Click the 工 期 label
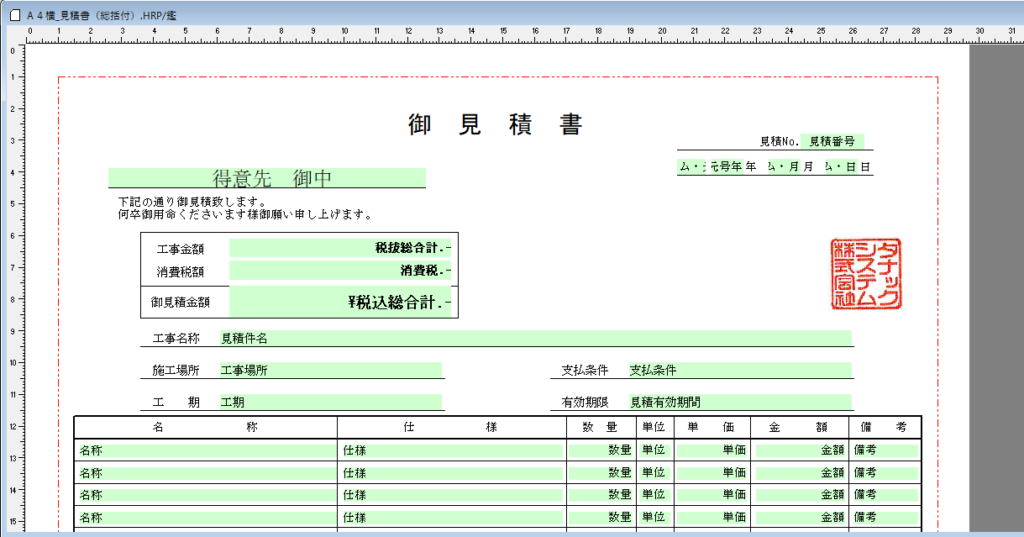1024x537 pixels. point(176,402)
